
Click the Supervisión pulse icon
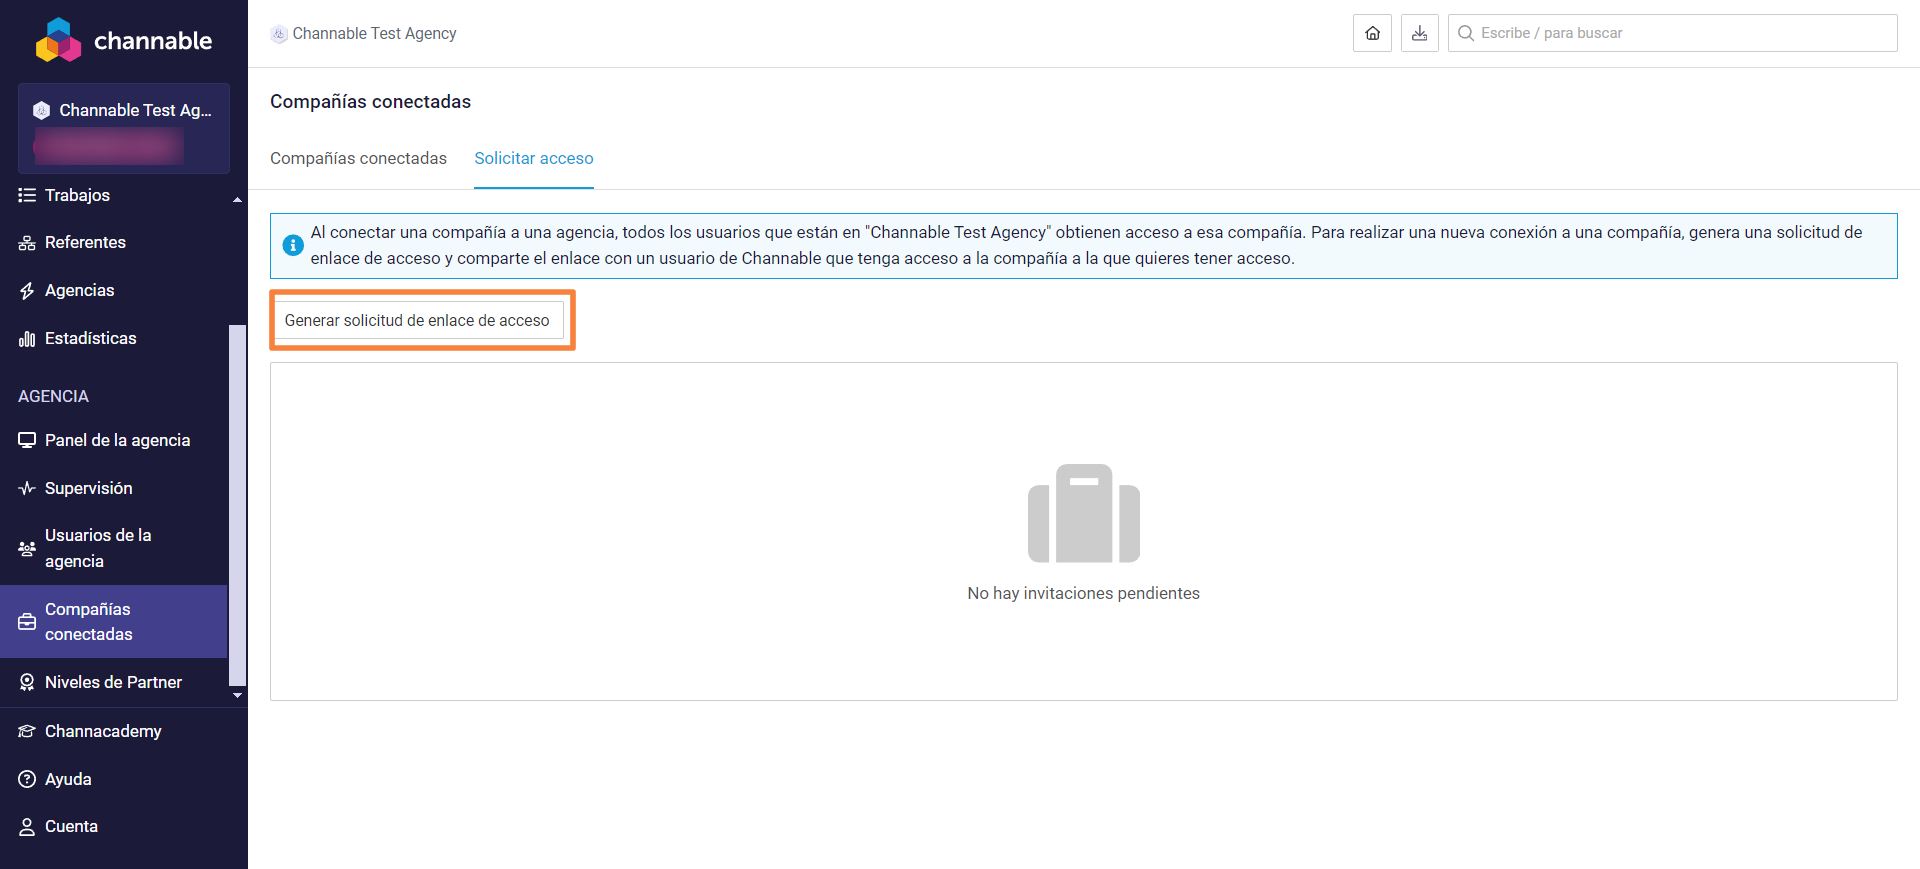27,488
